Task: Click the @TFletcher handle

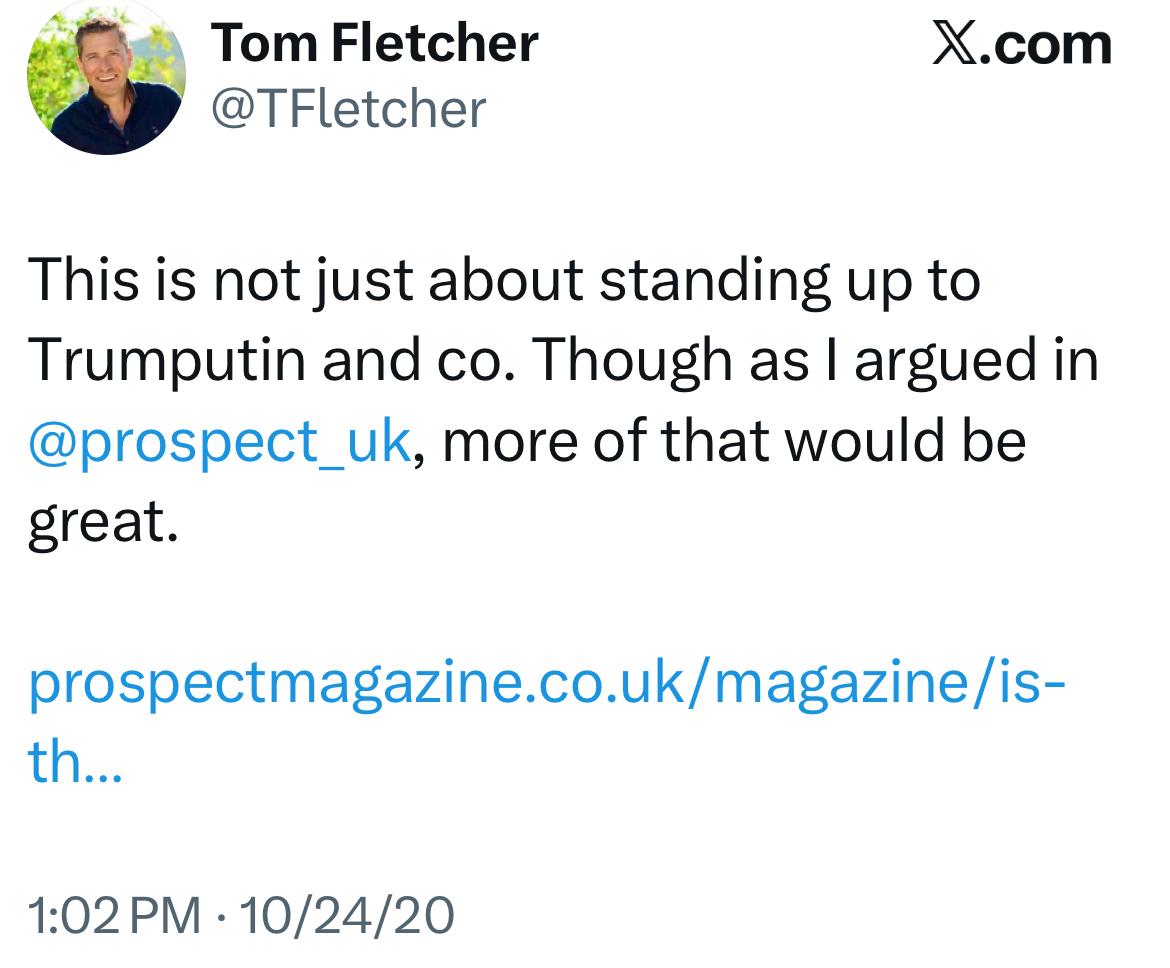Action: [347, 108]
